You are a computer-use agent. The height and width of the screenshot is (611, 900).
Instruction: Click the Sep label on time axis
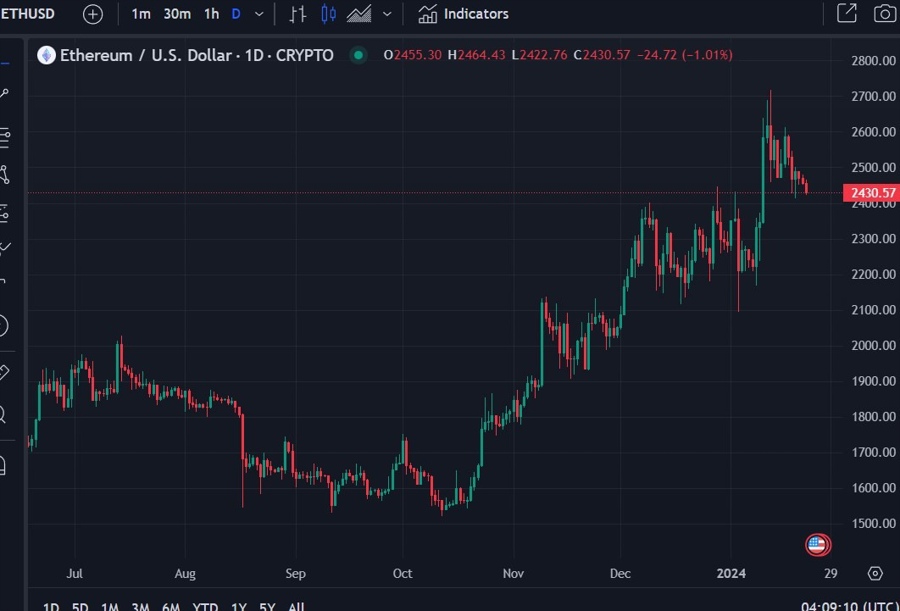[295, 573]
